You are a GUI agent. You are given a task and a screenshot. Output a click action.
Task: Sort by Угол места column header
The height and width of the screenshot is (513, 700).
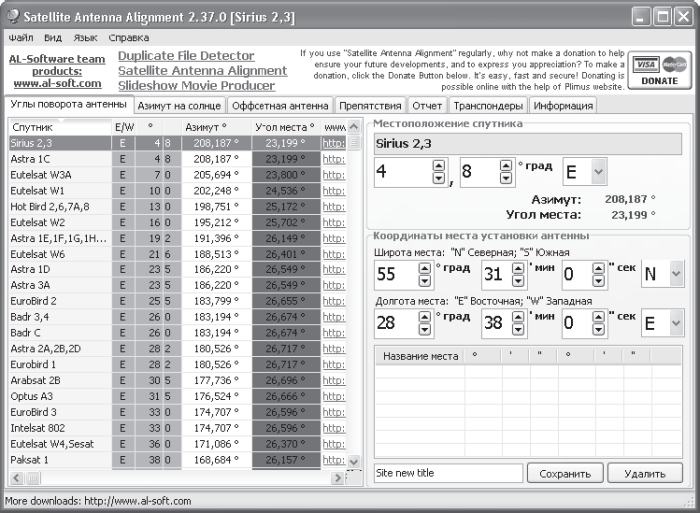pos(286,127)
